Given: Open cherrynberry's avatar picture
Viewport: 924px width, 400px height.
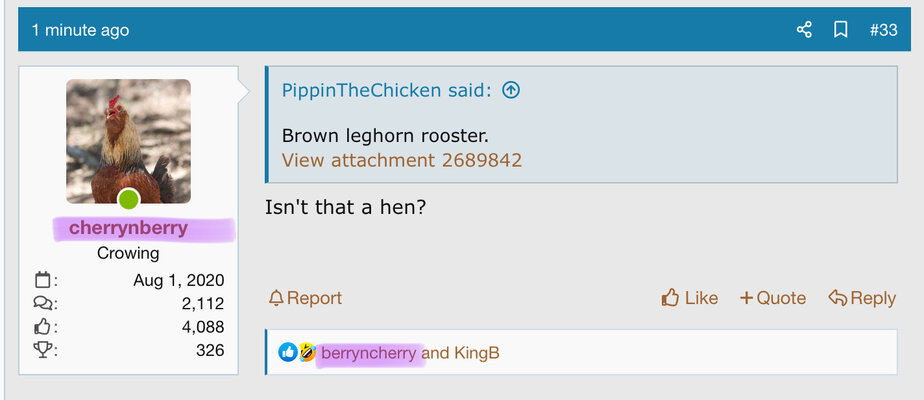Looking at the screenshot, I should [x=128, y=141].
